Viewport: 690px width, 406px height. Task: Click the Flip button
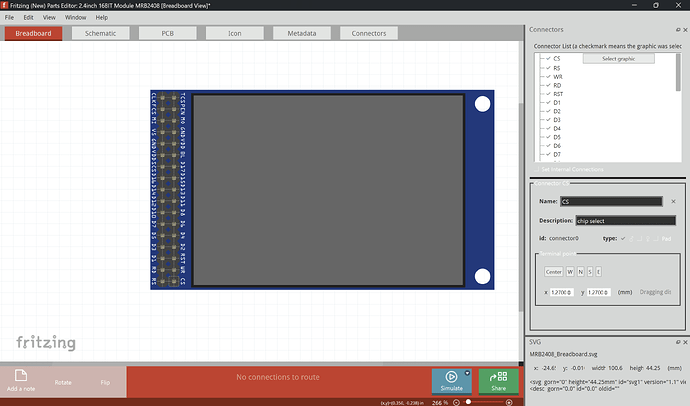[x=105, y=382]
